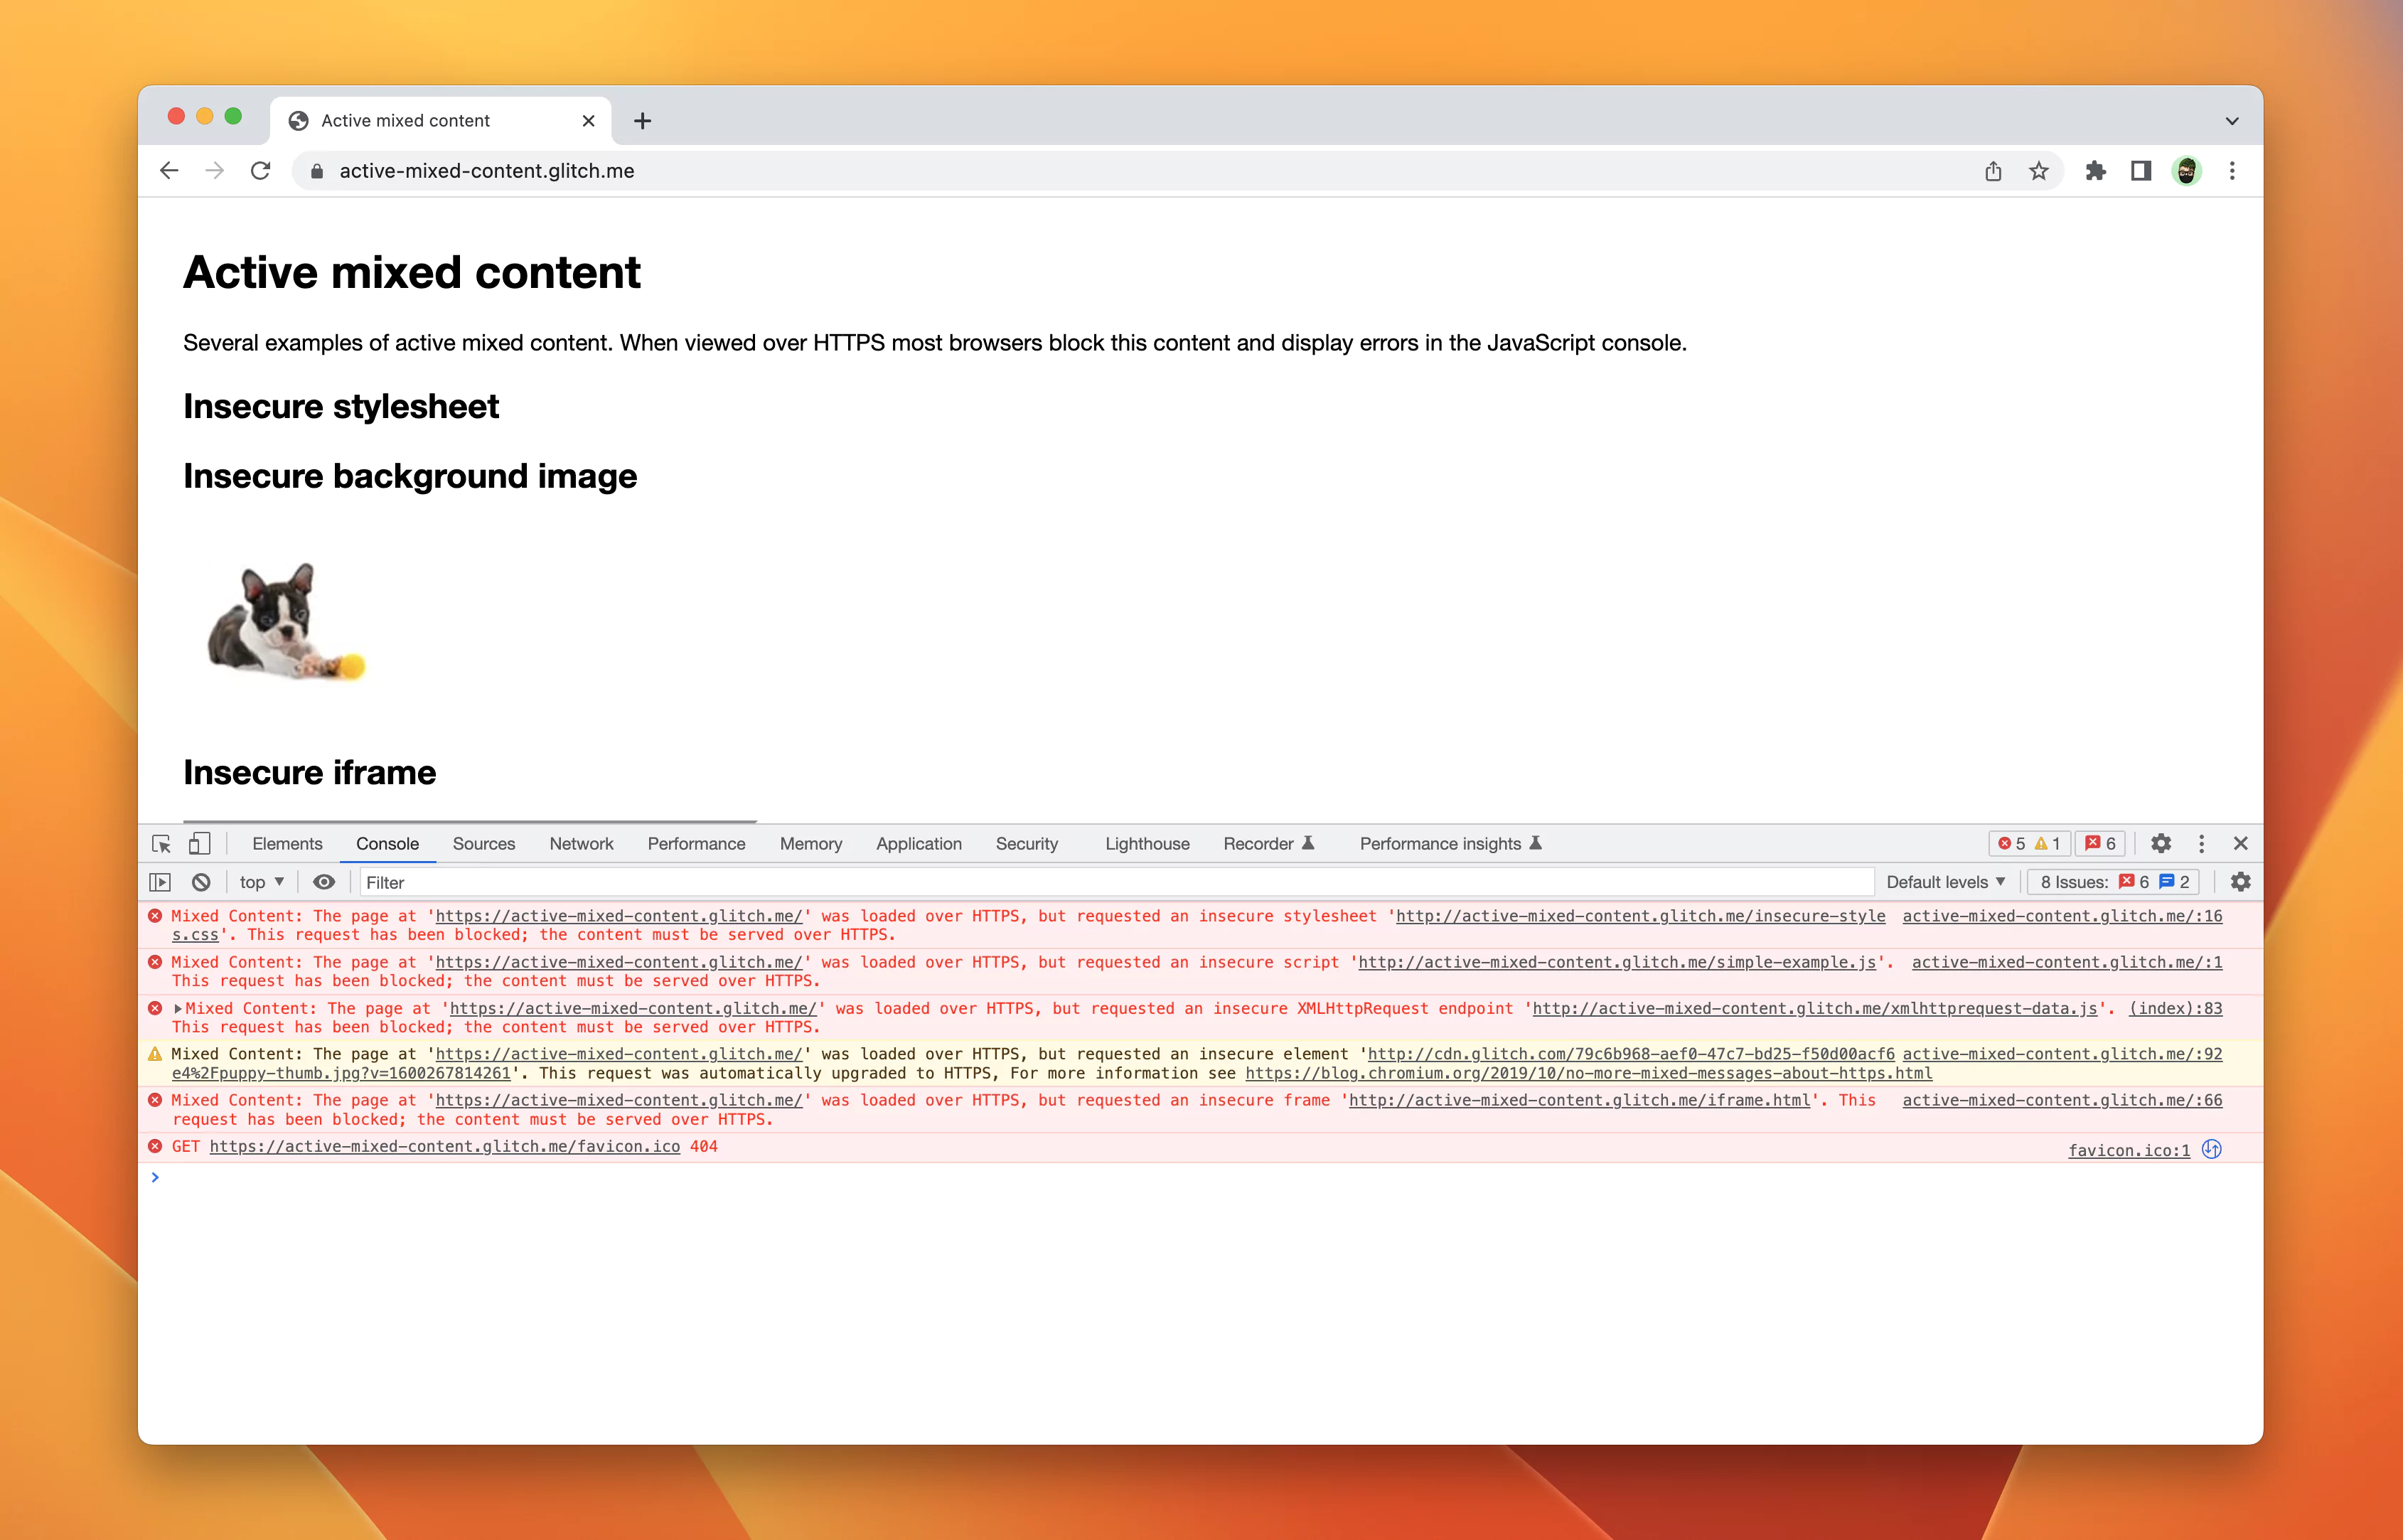Click the 5 errors 1 warning counter
Screen dimensions: 2403x1540
(2028, 844)
